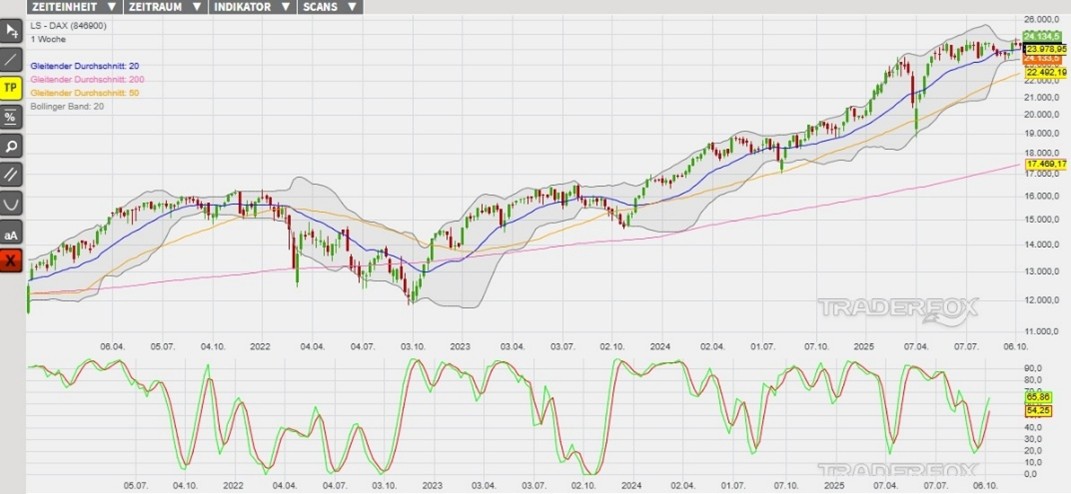
Task: Select the Gleitender Durchschnitt: 50 legend label
Action: click(85, 92)
